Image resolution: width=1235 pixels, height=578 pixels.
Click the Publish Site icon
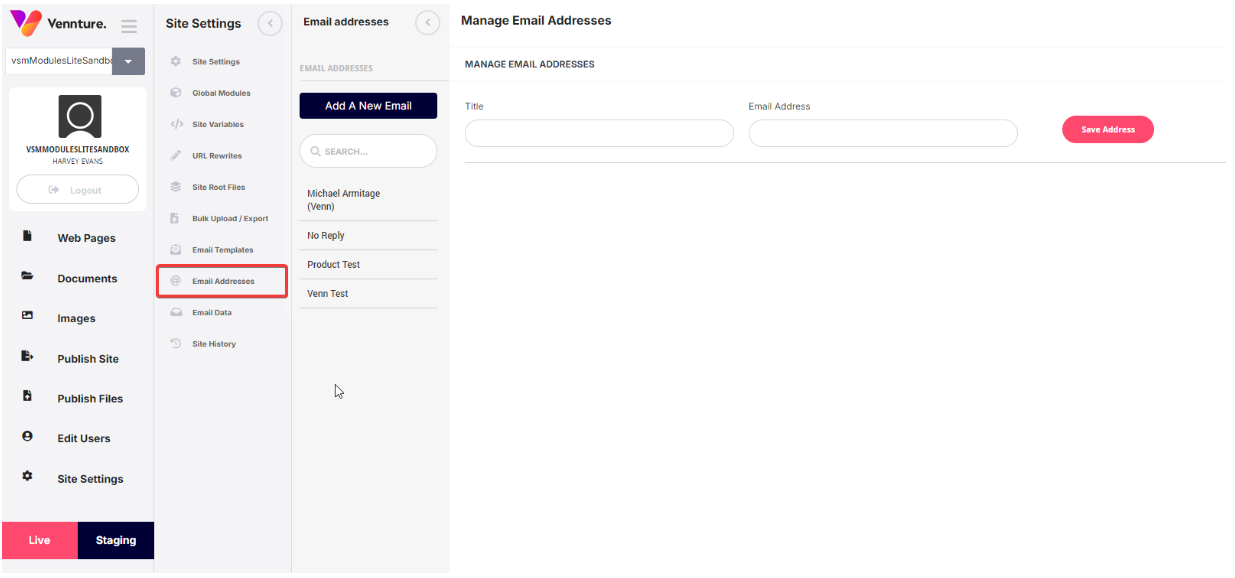[27, 357]
